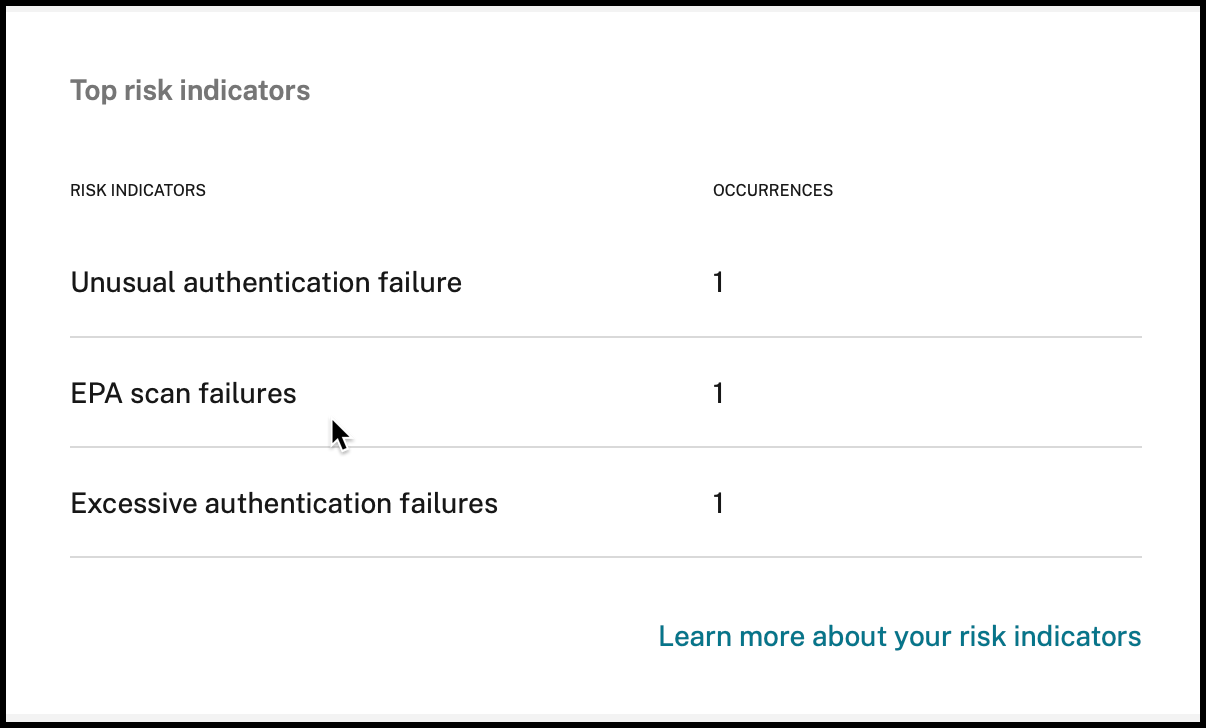Select the Excessive authentication failures indicator

[x=284, y=503]
